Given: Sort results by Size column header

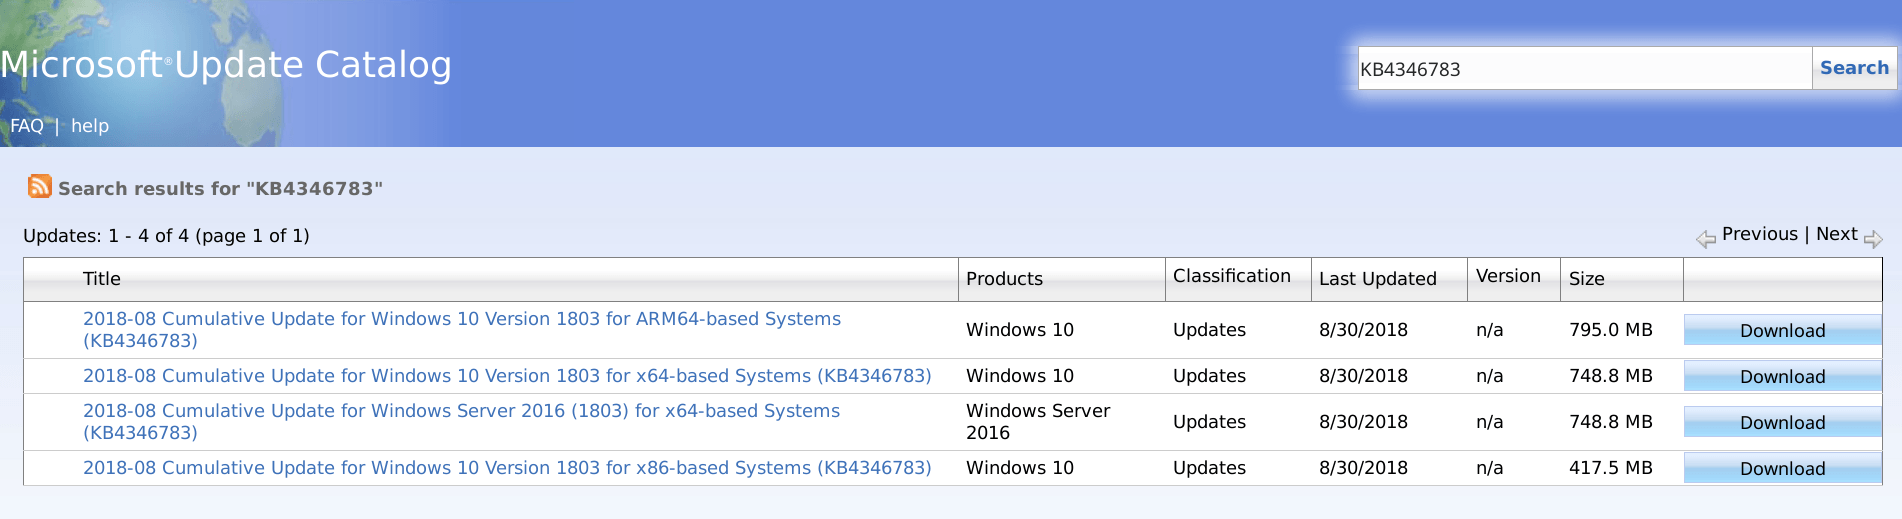Looking at the screenshot, I should 1586,279.
